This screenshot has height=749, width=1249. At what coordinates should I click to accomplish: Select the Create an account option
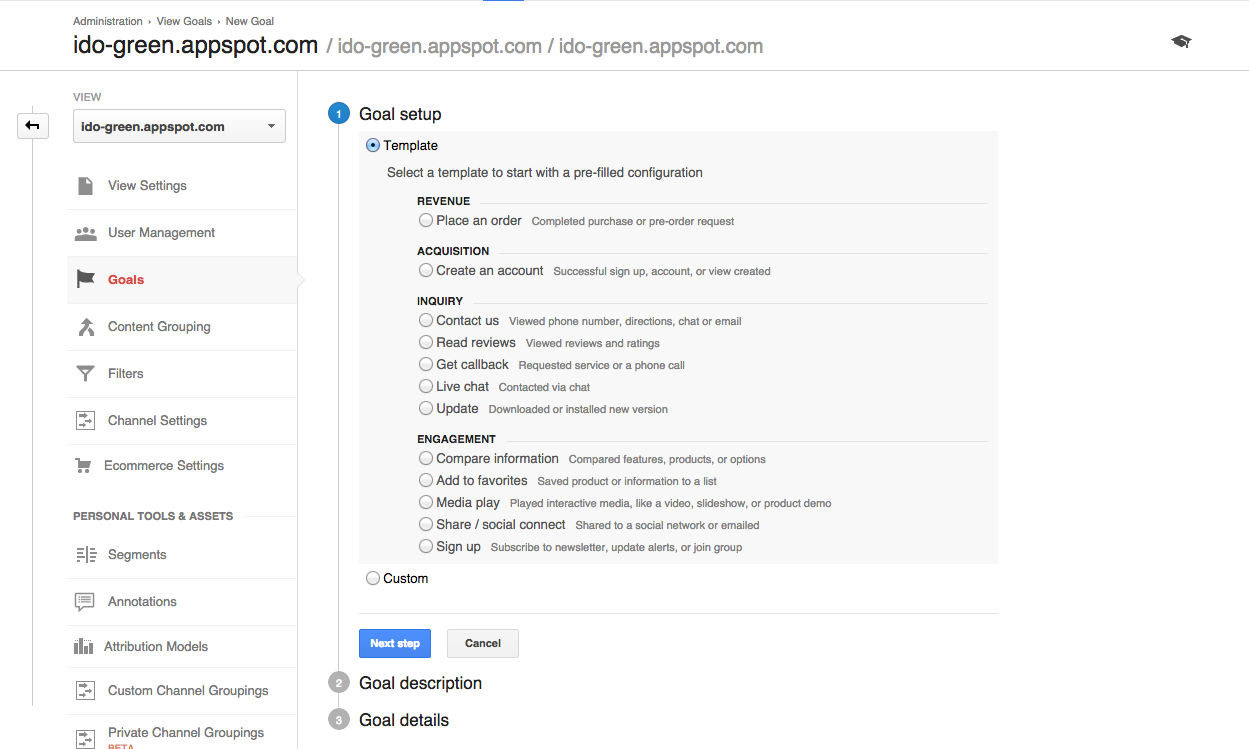426,270
